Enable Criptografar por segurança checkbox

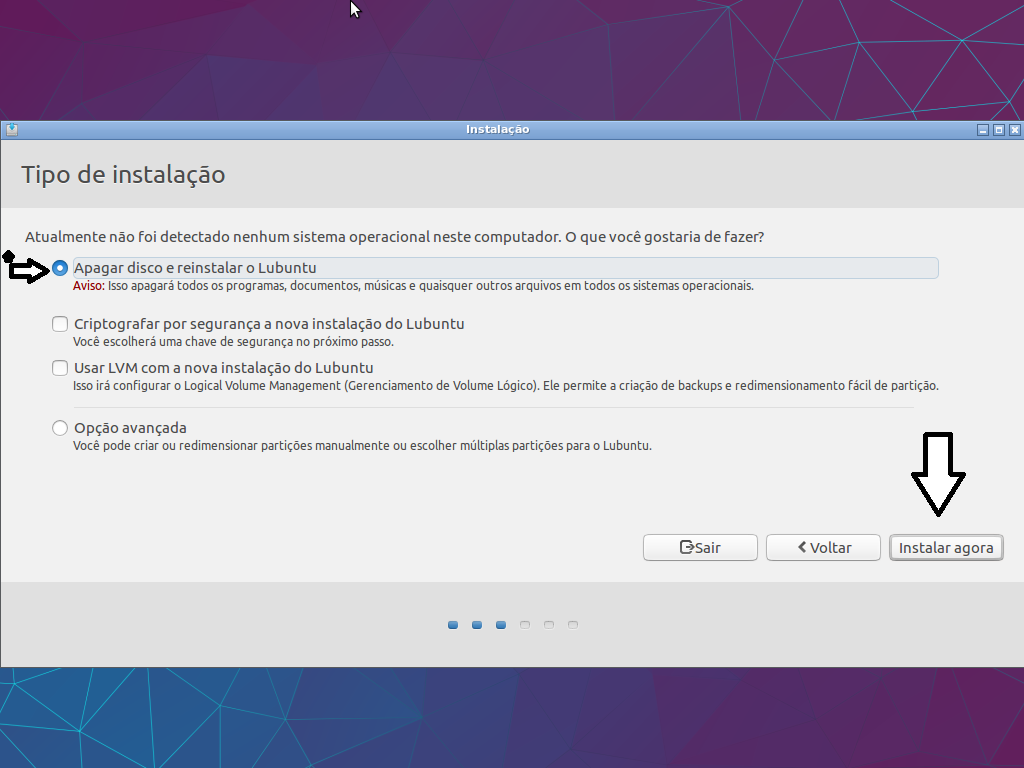(x=59, y=324)
